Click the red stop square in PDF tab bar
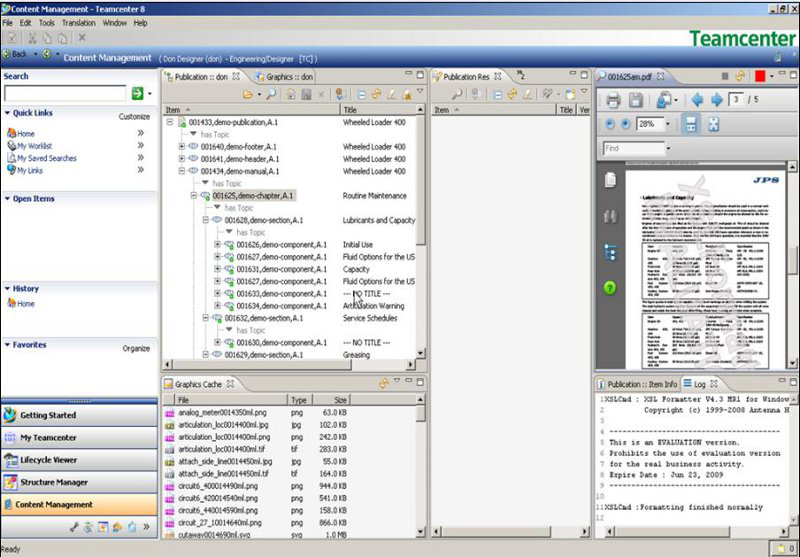Viewport: 800px width, 557px height. 760,76
